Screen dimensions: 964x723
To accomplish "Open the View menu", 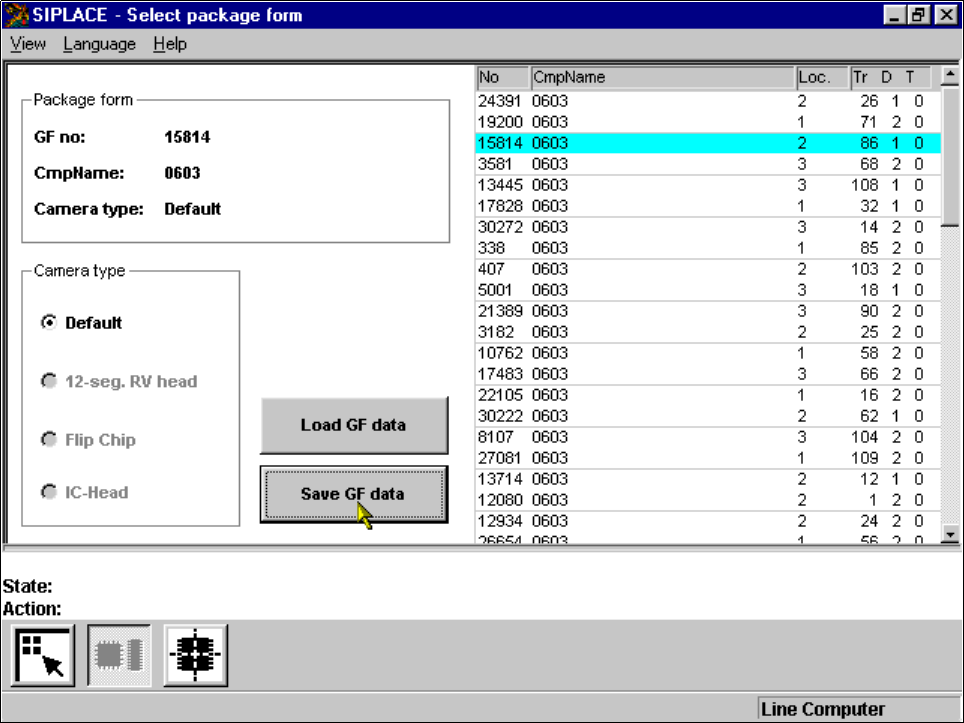I will click(28, 44).
